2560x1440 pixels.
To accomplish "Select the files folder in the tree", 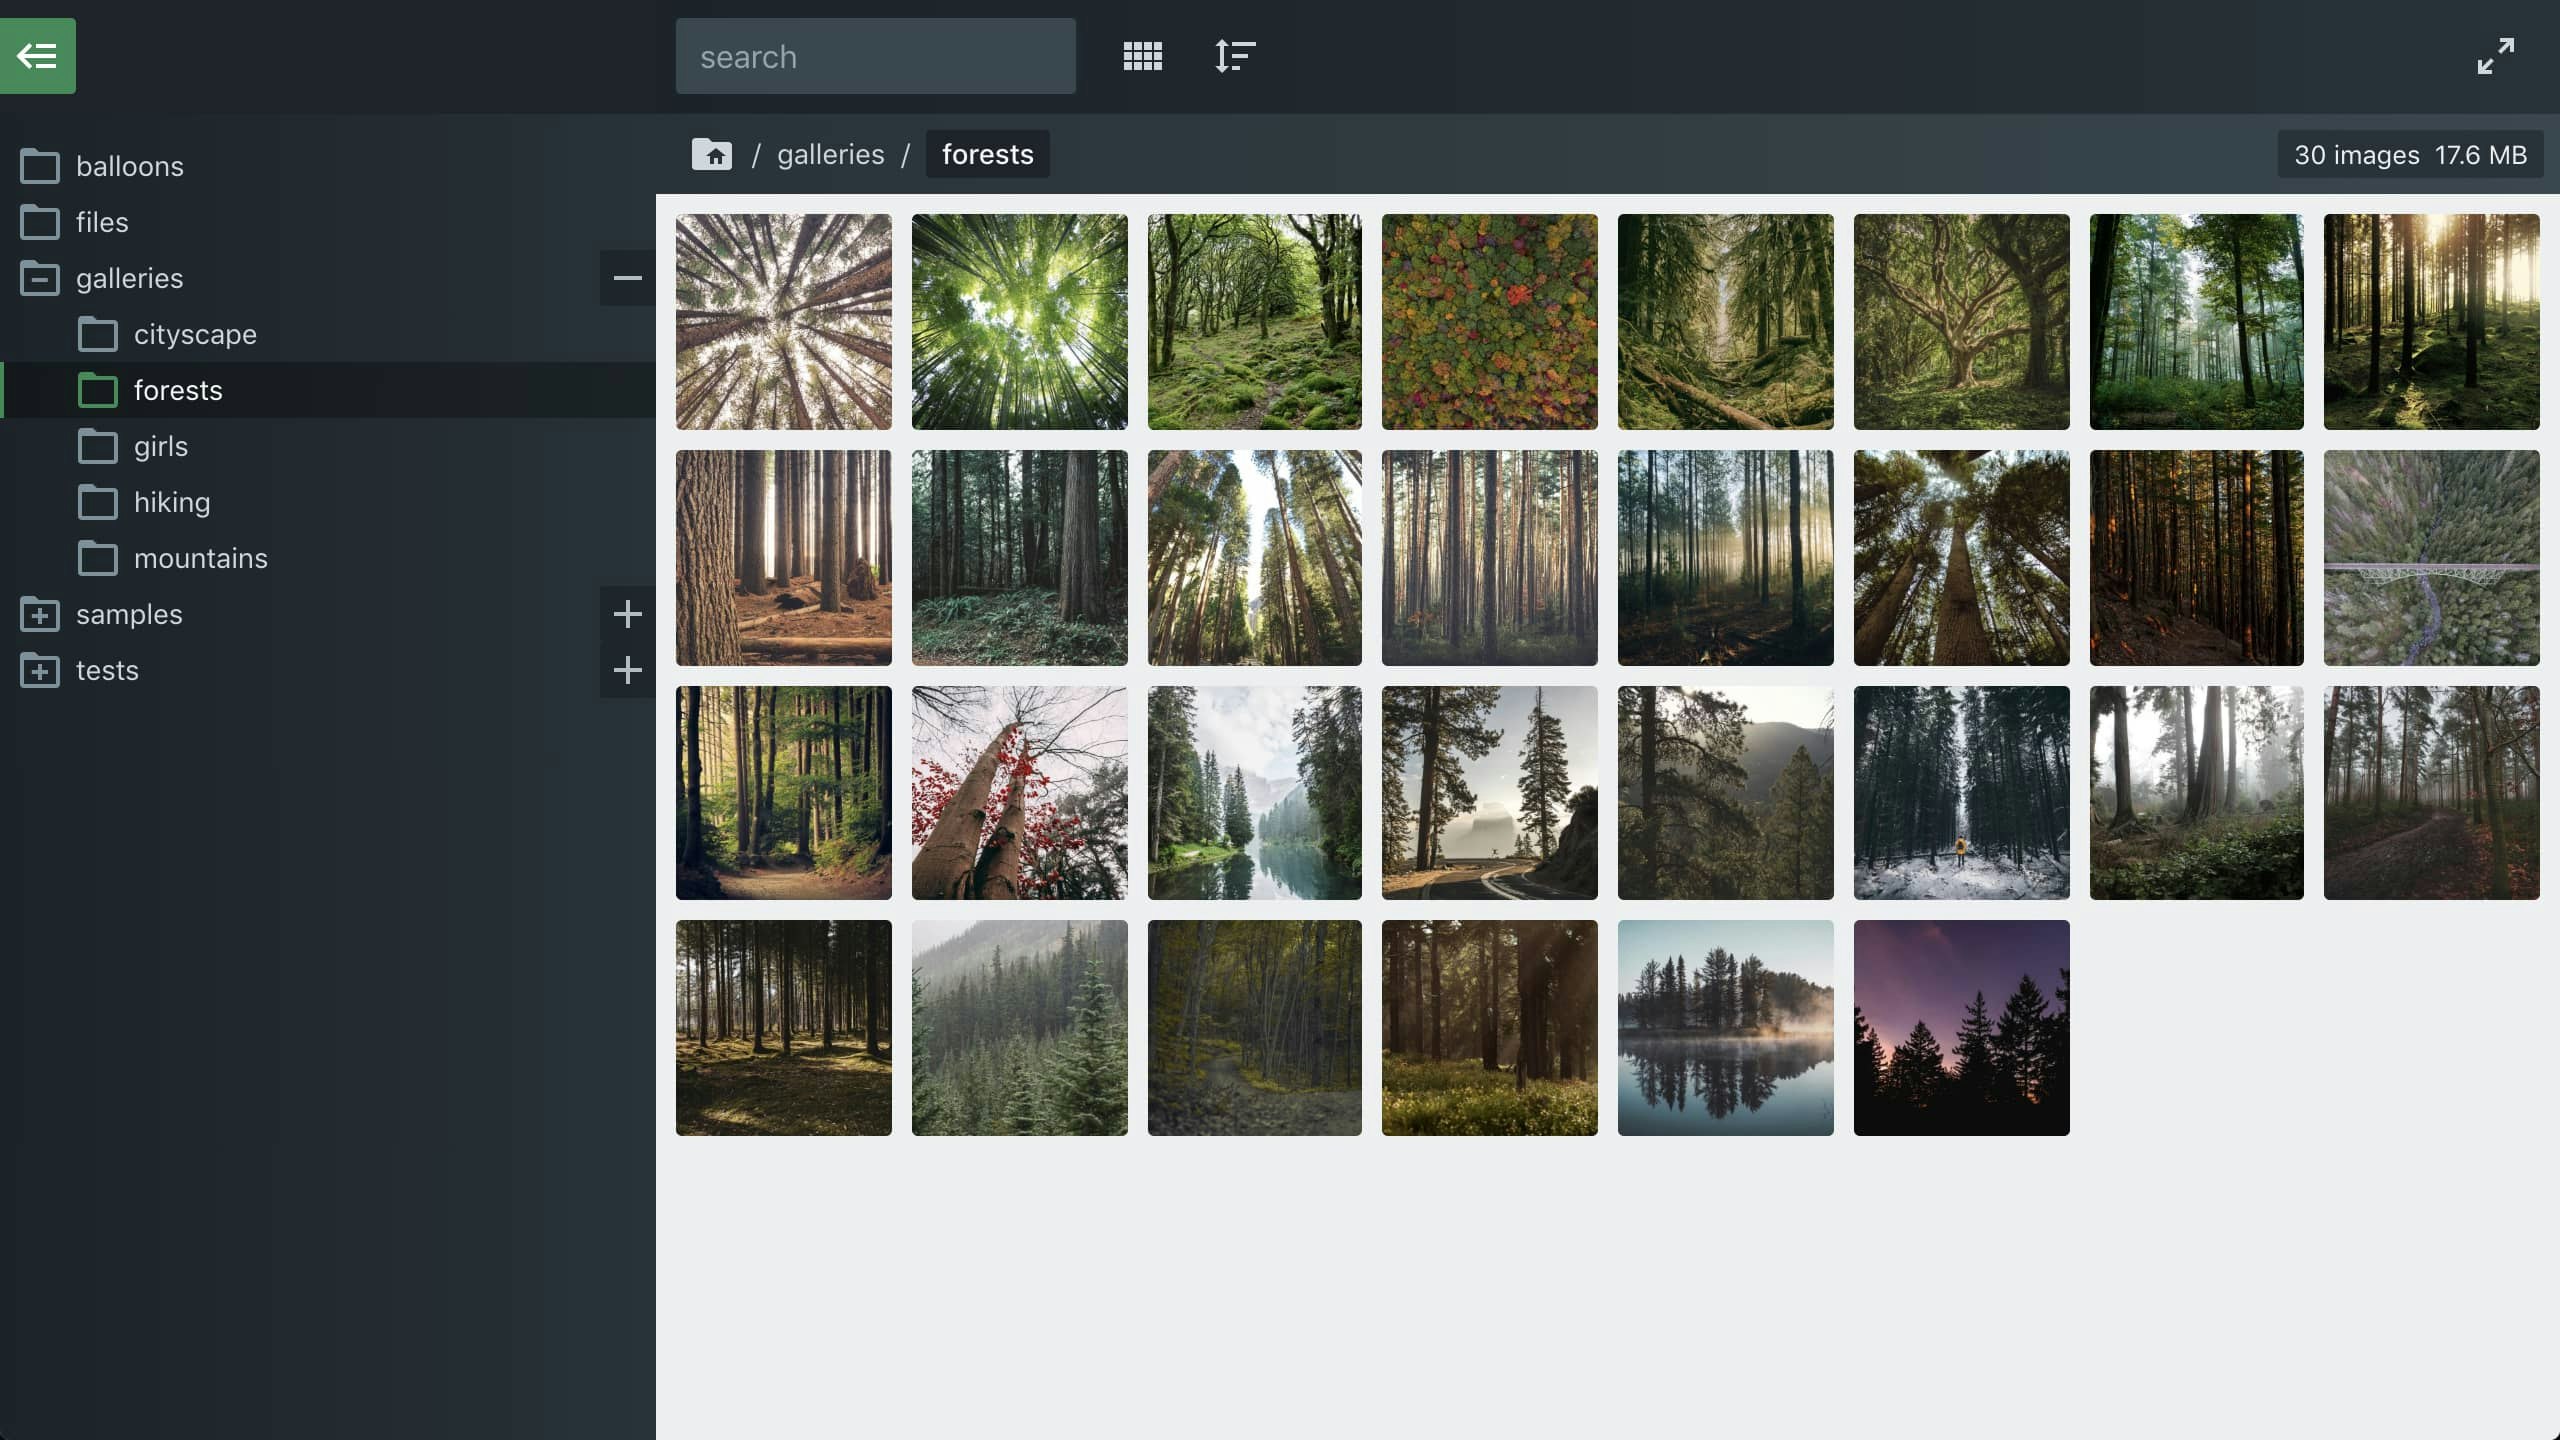I will (102, 222).
